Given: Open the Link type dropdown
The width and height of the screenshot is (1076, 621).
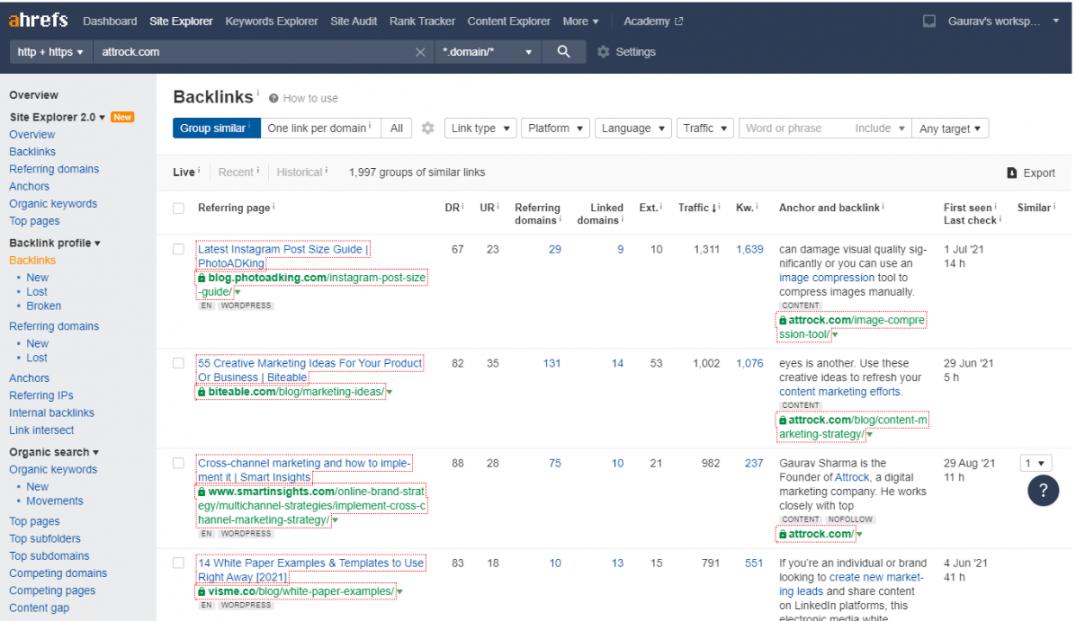Looking at the screenshot, I should click(x=480, y=128).
